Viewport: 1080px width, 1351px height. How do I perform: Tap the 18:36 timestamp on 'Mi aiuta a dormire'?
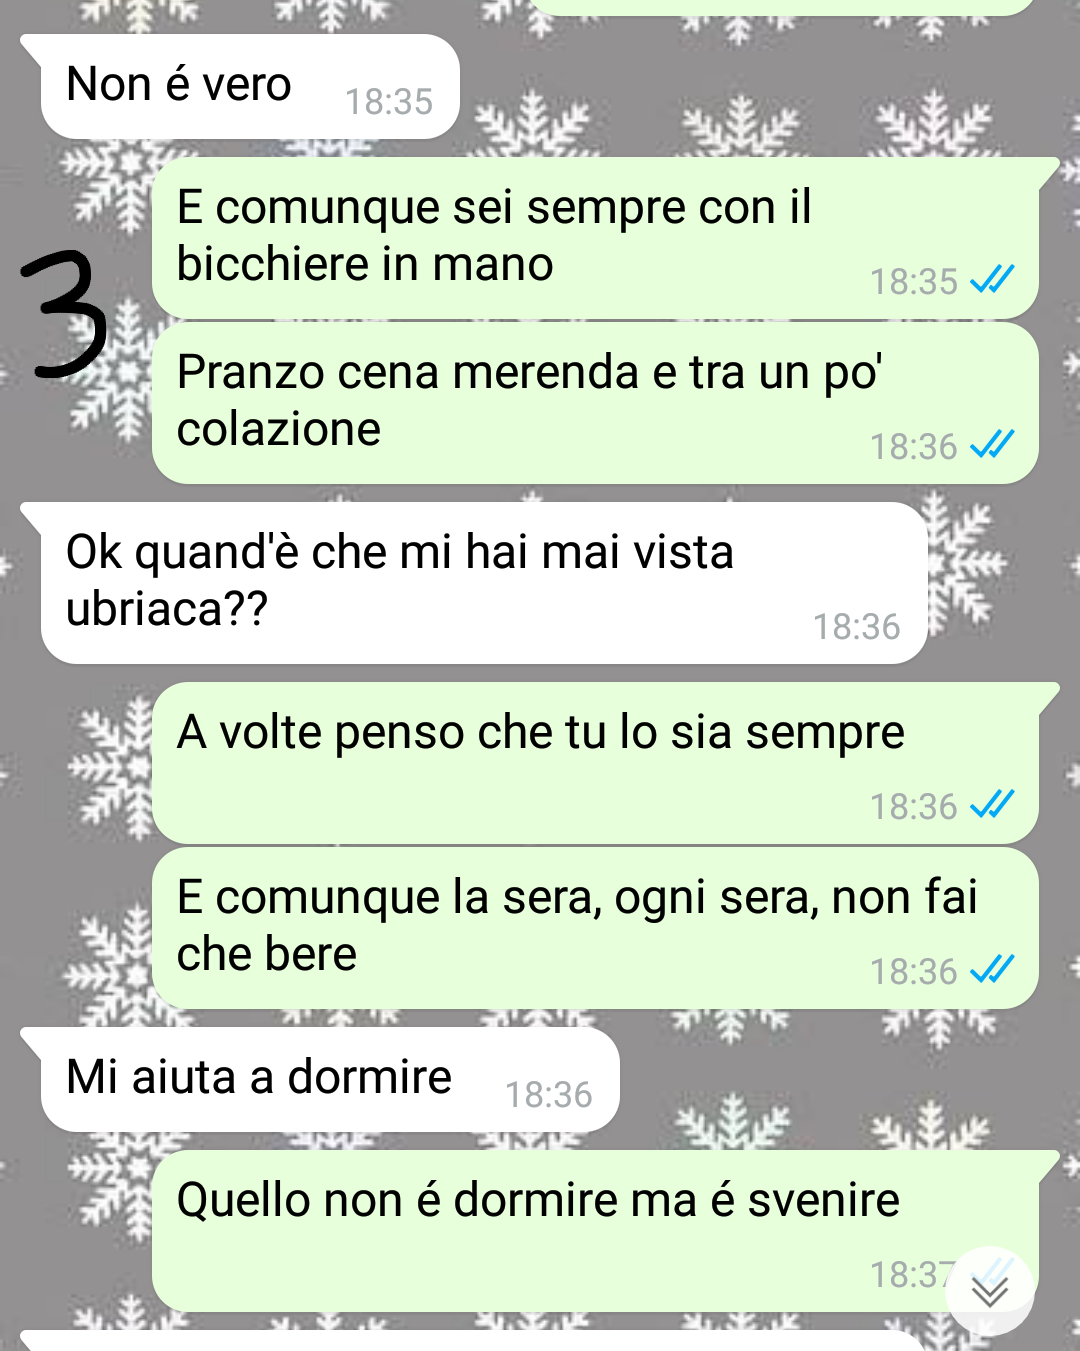tap(548, 1095)
